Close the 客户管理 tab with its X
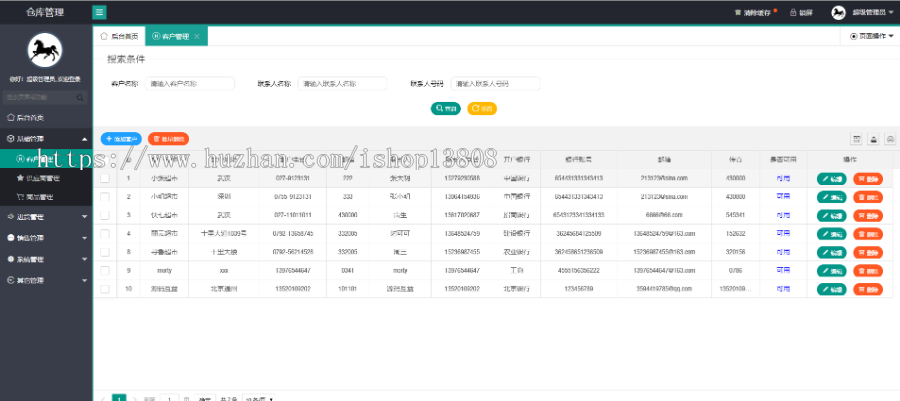Image resolution: width=900 pixels, height=401 pixels. pyautogui.click(x=197, y=36)
